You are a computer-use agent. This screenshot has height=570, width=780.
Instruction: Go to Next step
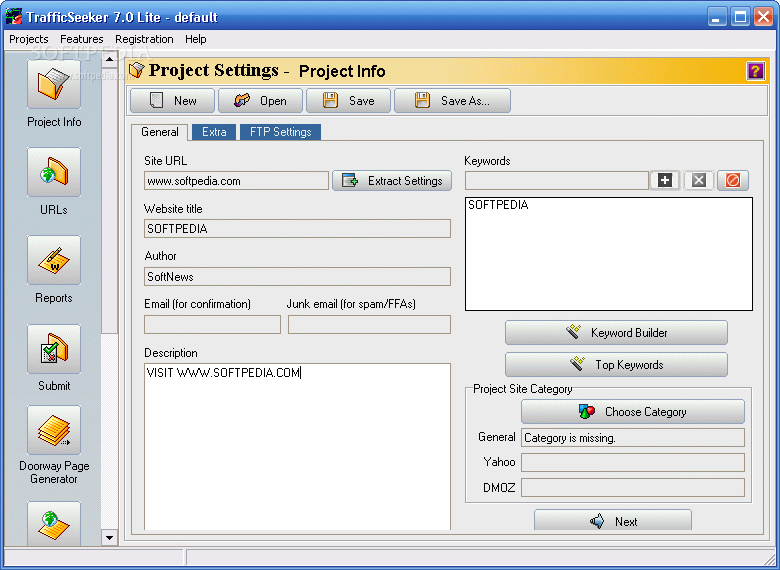pos(613,520)
